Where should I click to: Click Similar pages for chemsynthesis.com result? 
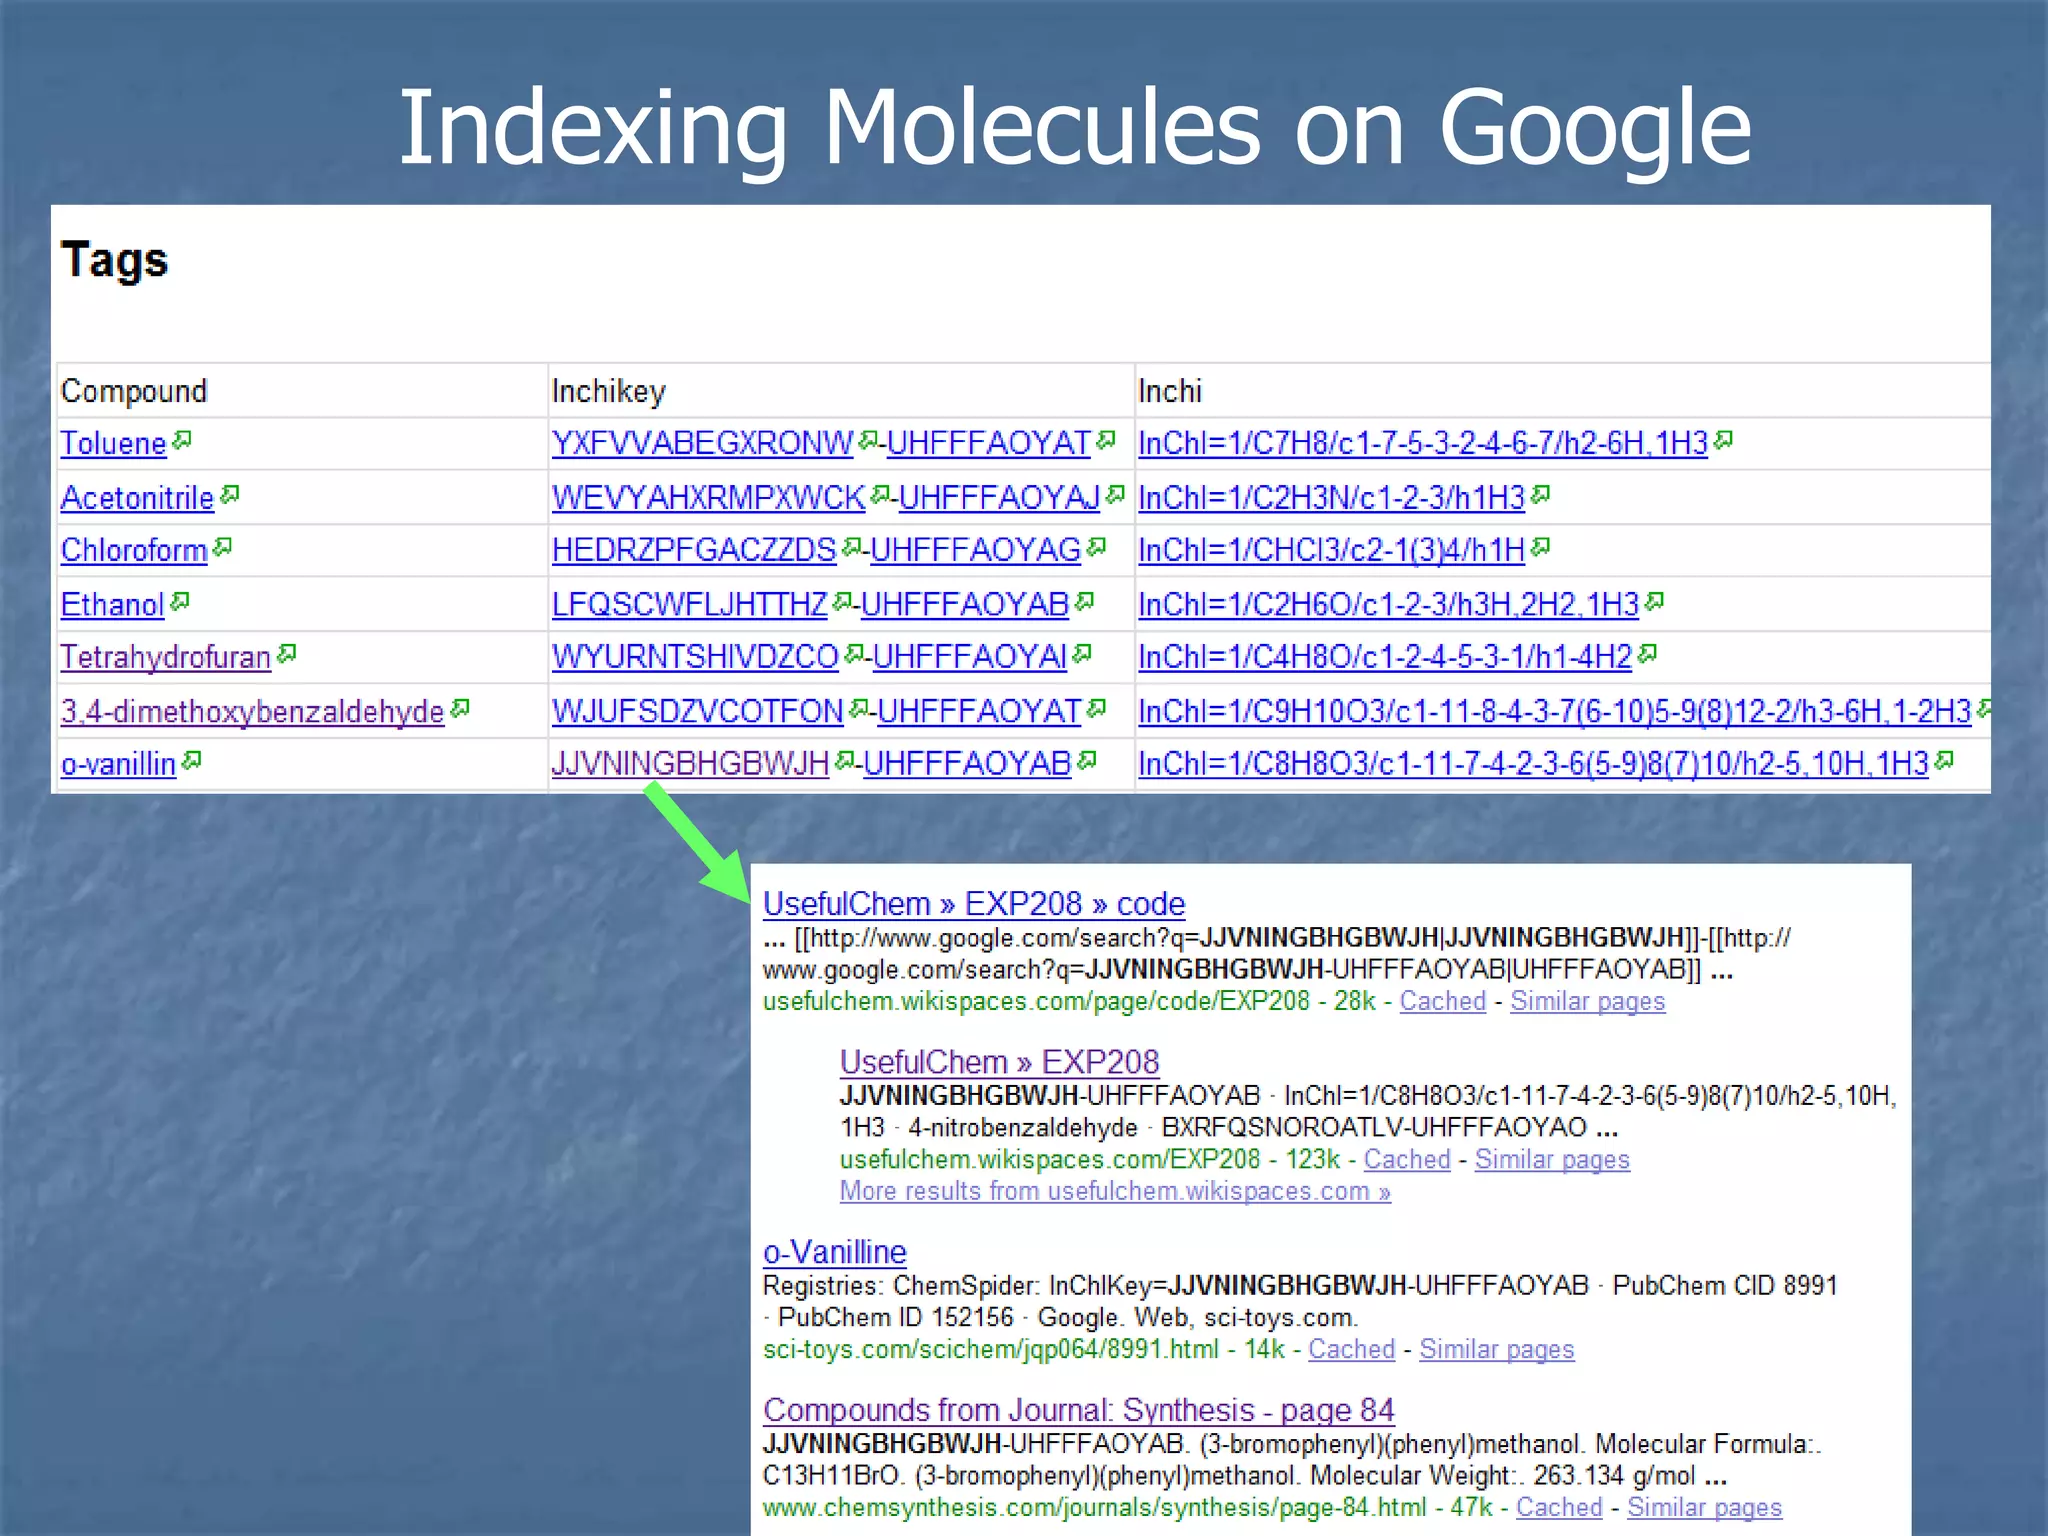[1704, 1507]
